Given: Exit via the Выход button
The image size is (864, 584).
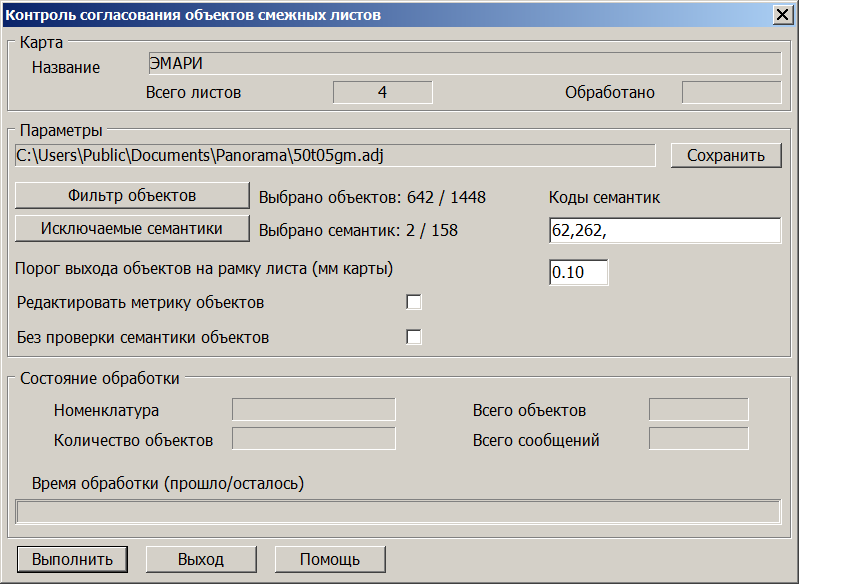Looking at the screenshot, I should [x=201, y=559].
